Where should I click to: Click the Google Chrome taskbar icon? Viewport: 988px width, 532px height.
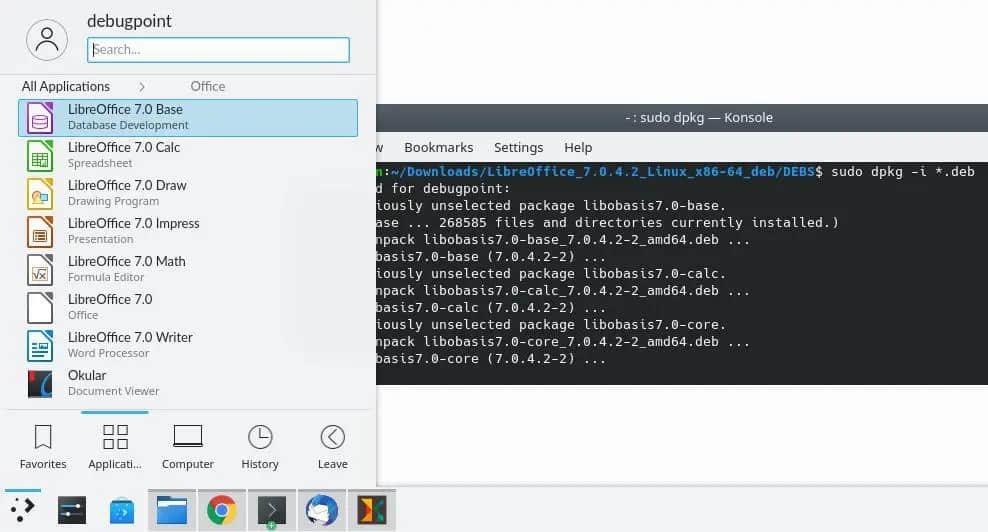point(222,510)
